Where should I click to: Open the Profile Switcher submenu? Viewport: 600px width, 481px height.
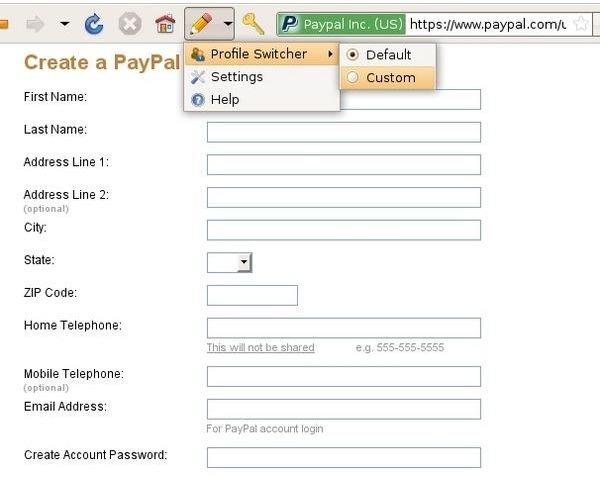point(262,54)
